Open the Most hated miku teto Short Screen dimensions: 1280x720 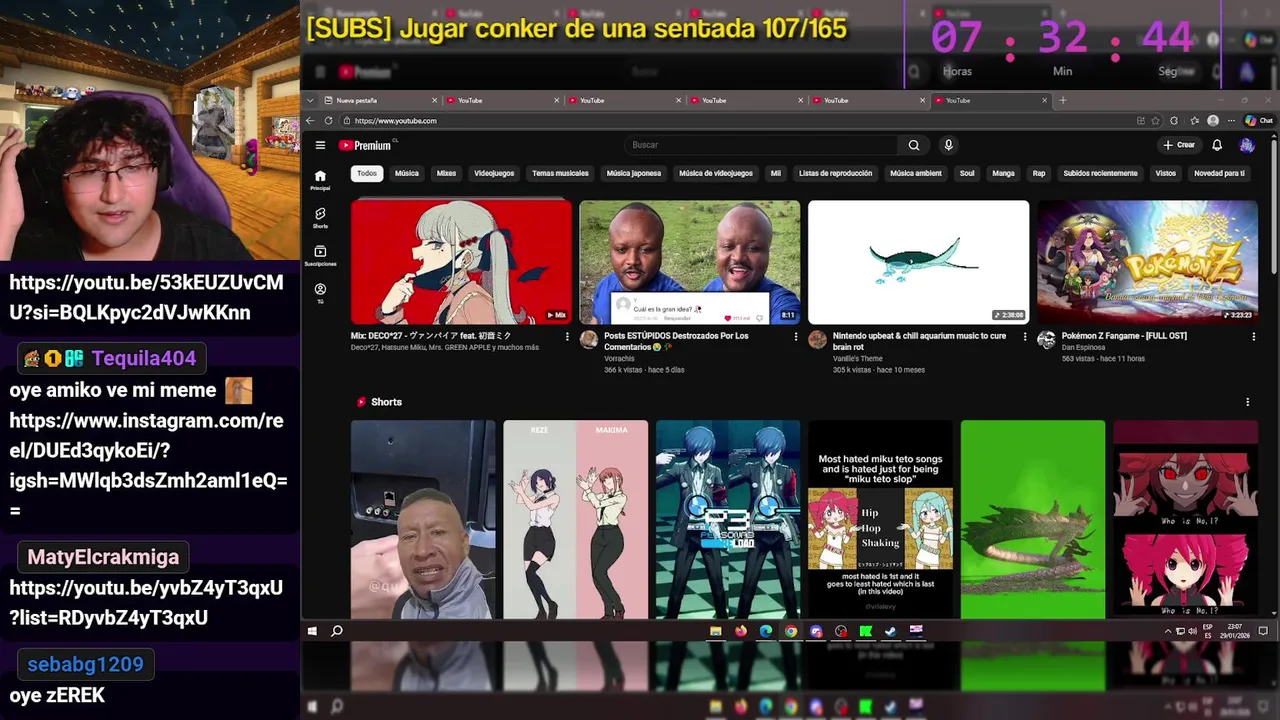(880, 519)
